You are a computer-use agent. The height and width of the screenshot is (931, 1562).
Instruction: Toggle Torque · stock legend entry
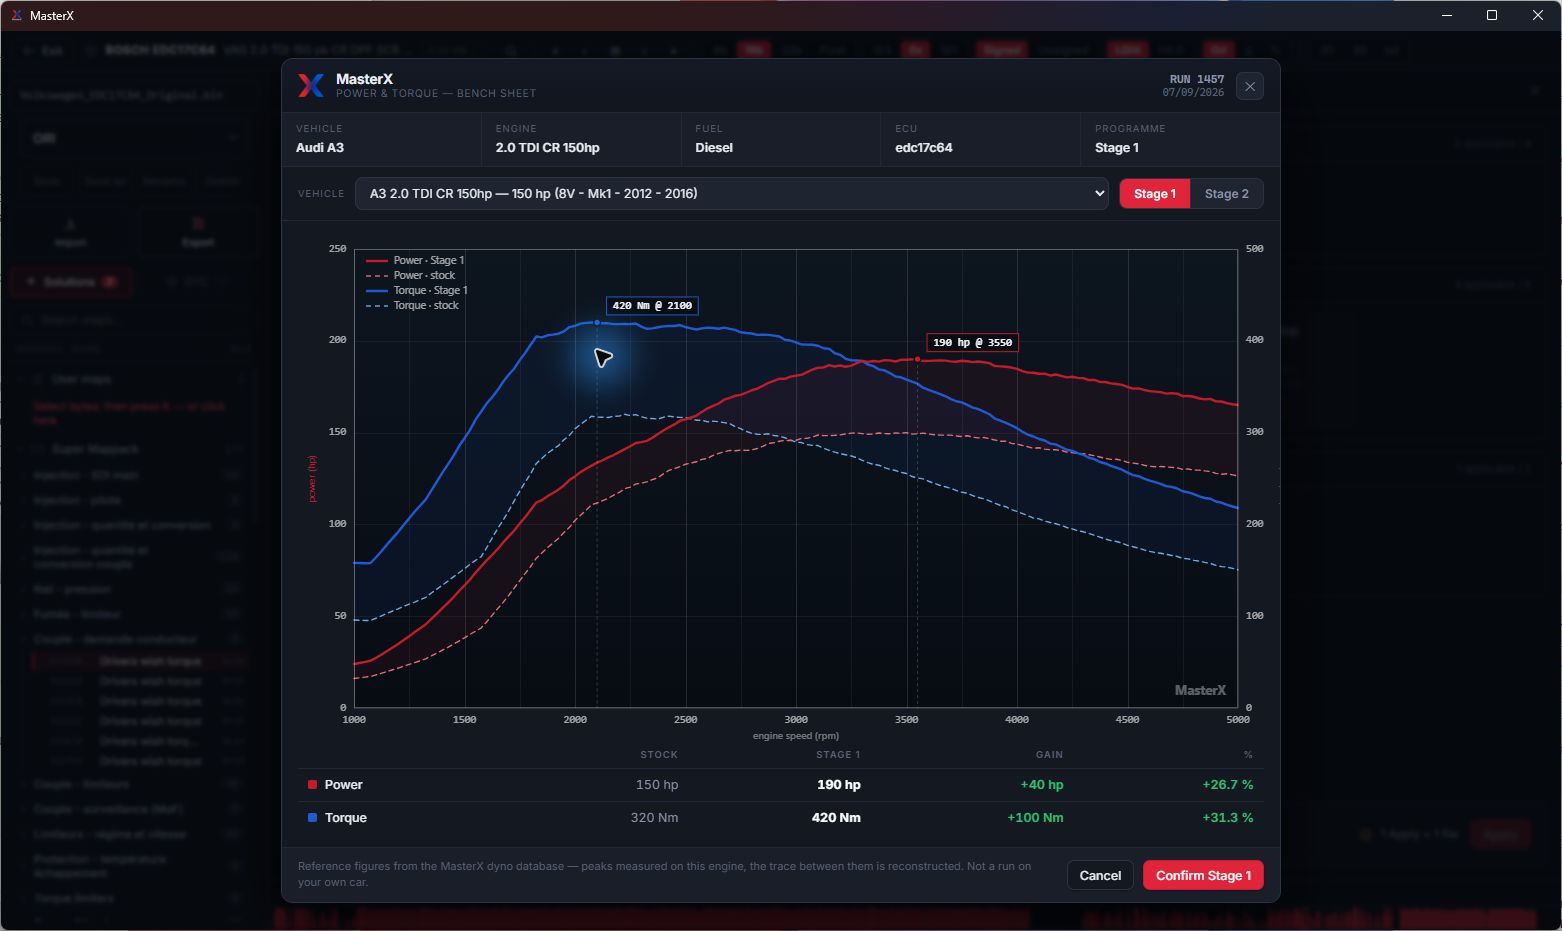coord(413,305)
